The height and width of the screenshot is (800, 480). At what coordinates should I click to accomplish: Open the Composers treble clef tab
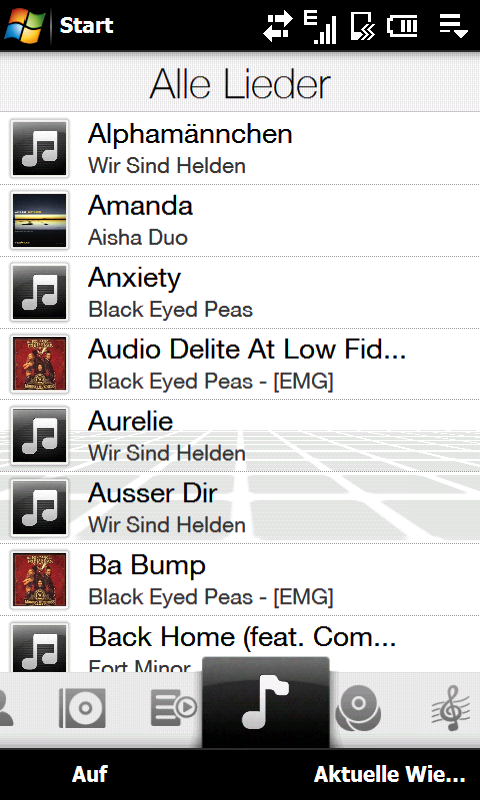451,708
